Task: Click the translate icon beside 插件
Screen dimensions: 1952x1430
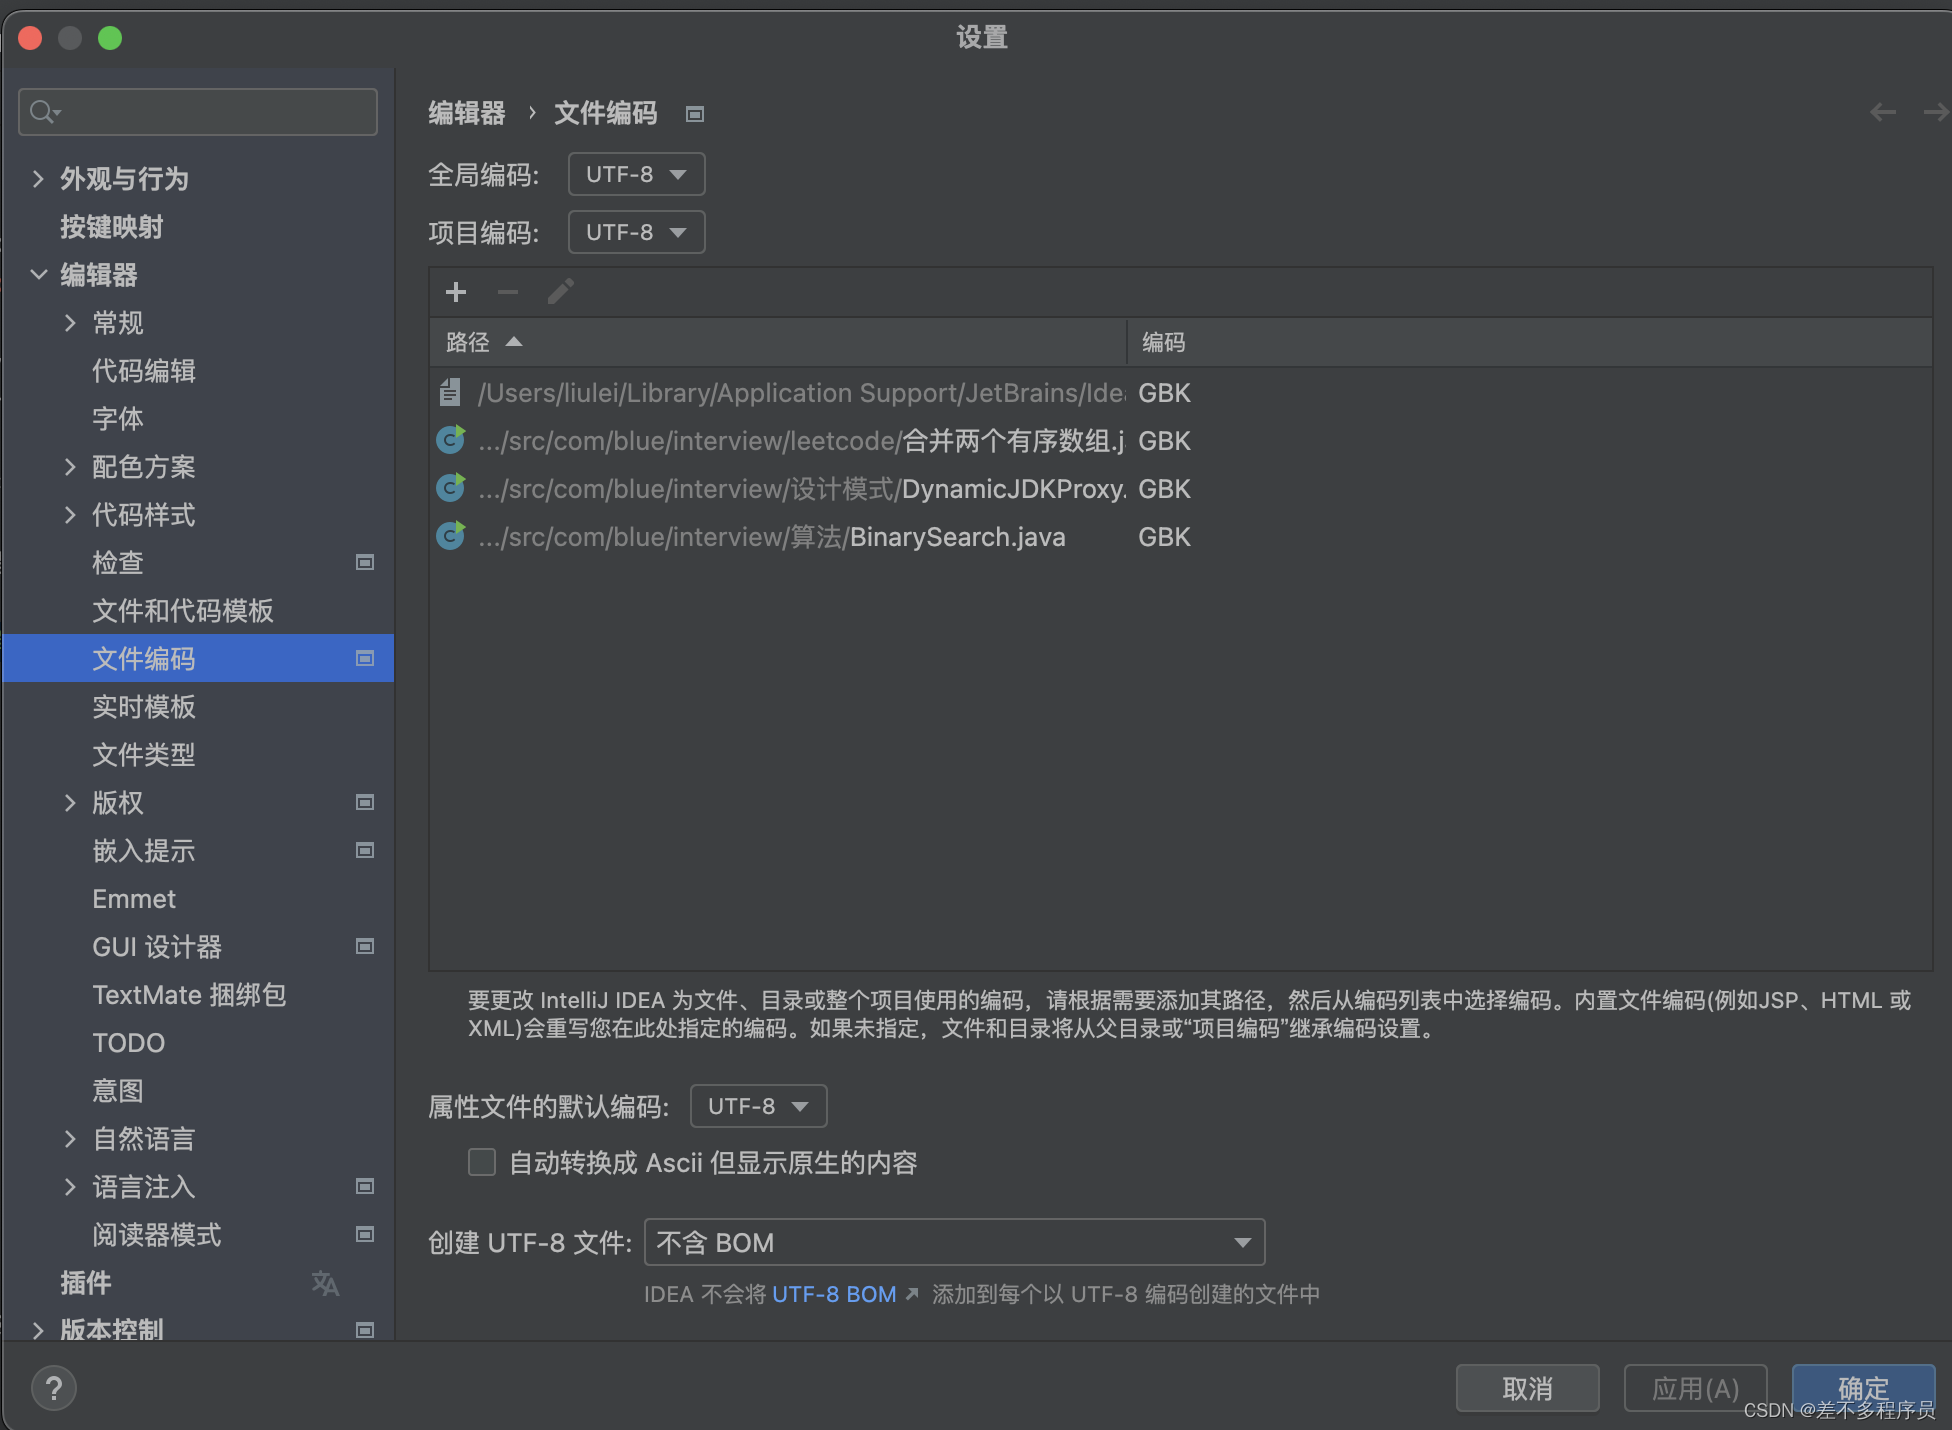Action: (325, 1283)
